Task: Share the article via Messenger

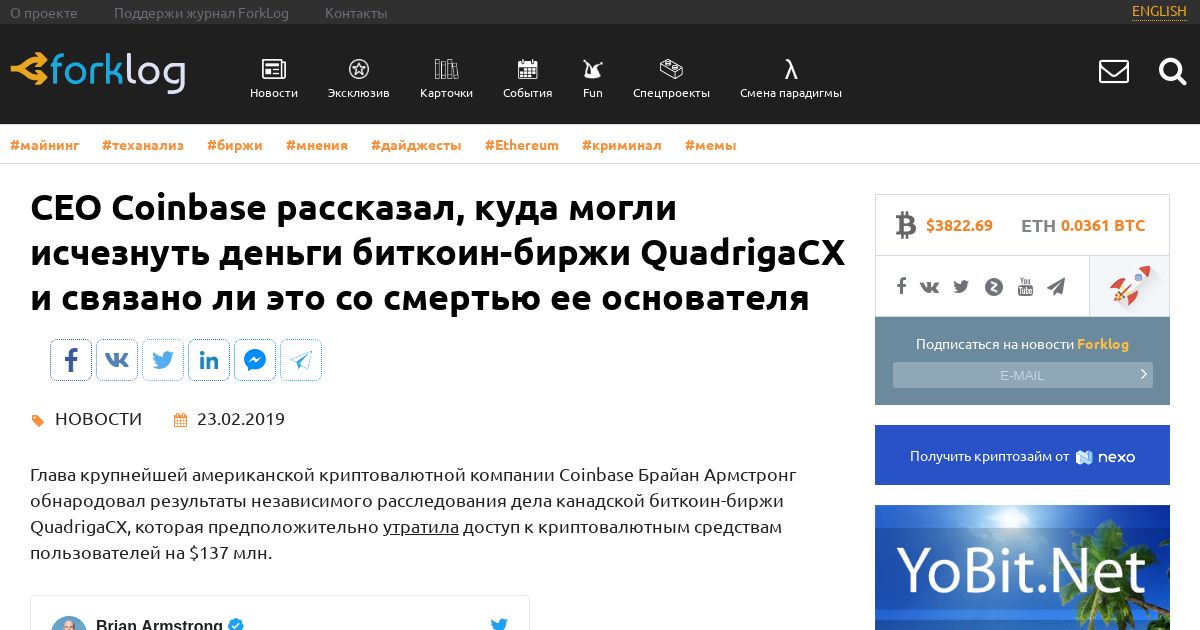Action: [255, 360]
